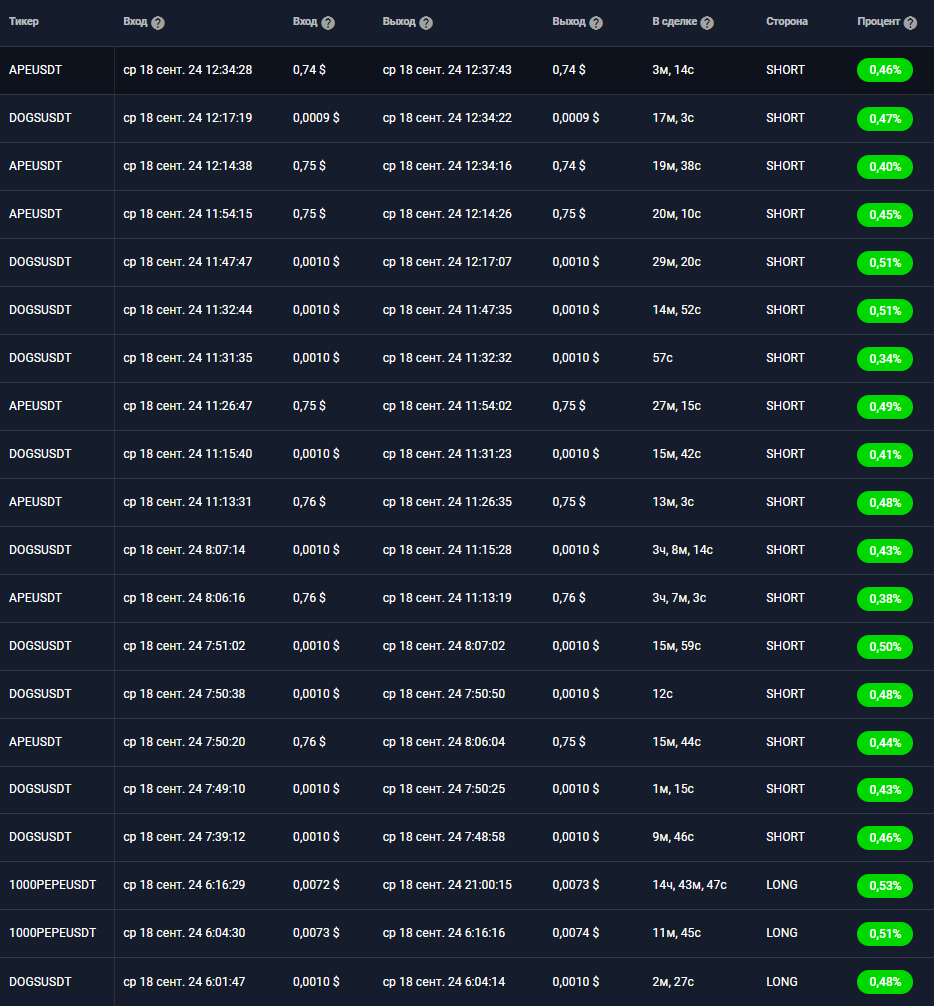Viewport: 934px width, 1006px height.
Task: Click 0,43% badge in the 1м, 15с row
Action: pos(885,790)
